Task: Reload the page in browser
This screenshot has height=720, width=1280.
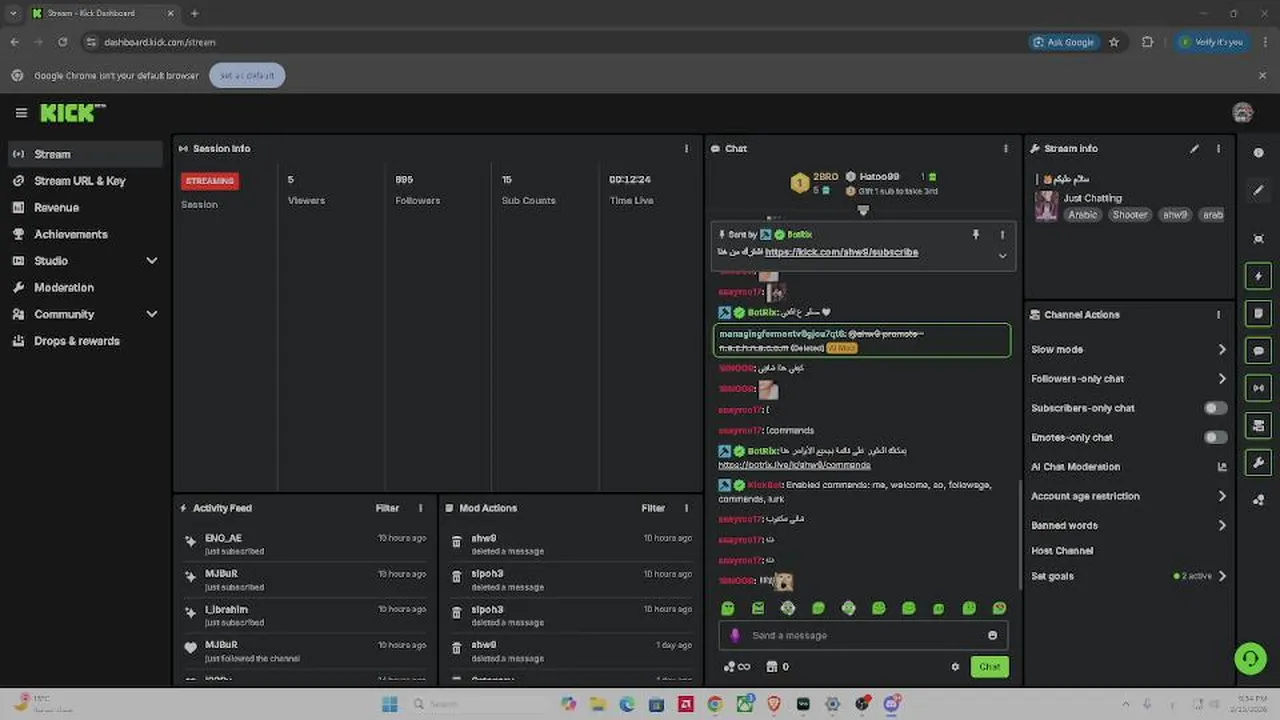Action: pyautogui.click(x=62, y=42)
